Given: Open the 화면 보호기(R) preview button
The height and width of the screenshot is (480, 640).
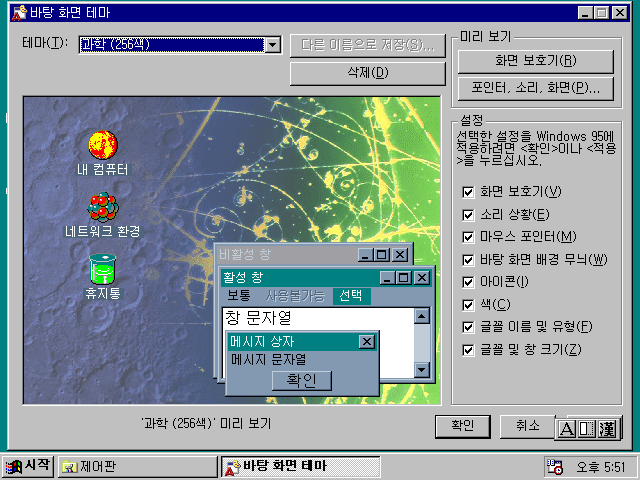Looking at the screenshot, I should point(535,60).
